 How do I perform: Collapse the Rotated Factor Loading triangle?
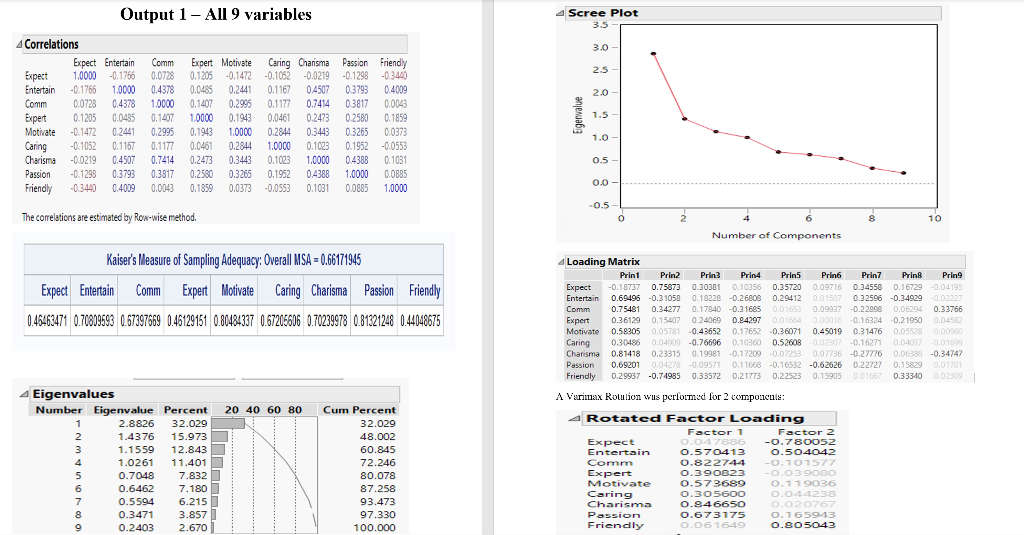pyautogui.click(x=577, y=419)
